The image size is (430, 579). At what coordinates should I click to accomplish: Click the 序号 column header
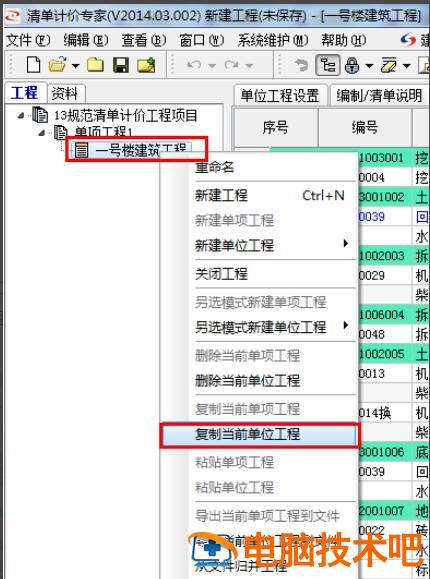[x=275, y=127]
